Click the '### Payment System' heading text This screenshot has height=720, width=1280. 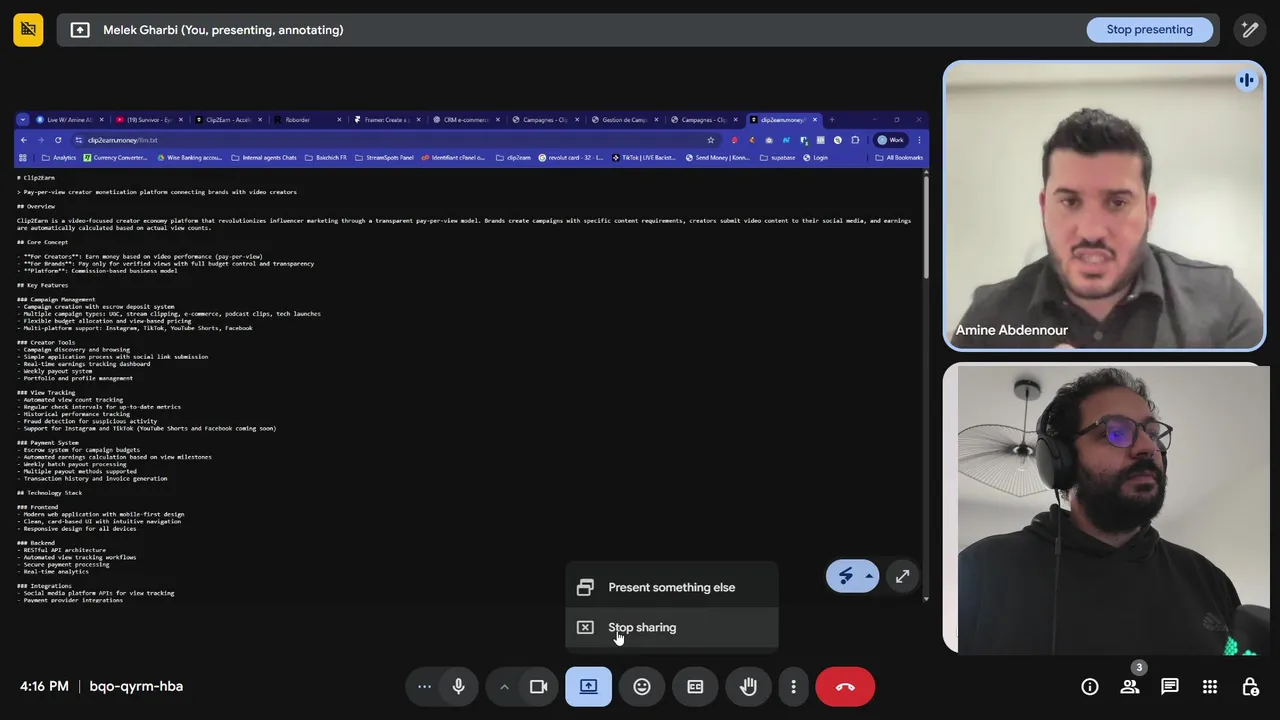tap(48, 443)
